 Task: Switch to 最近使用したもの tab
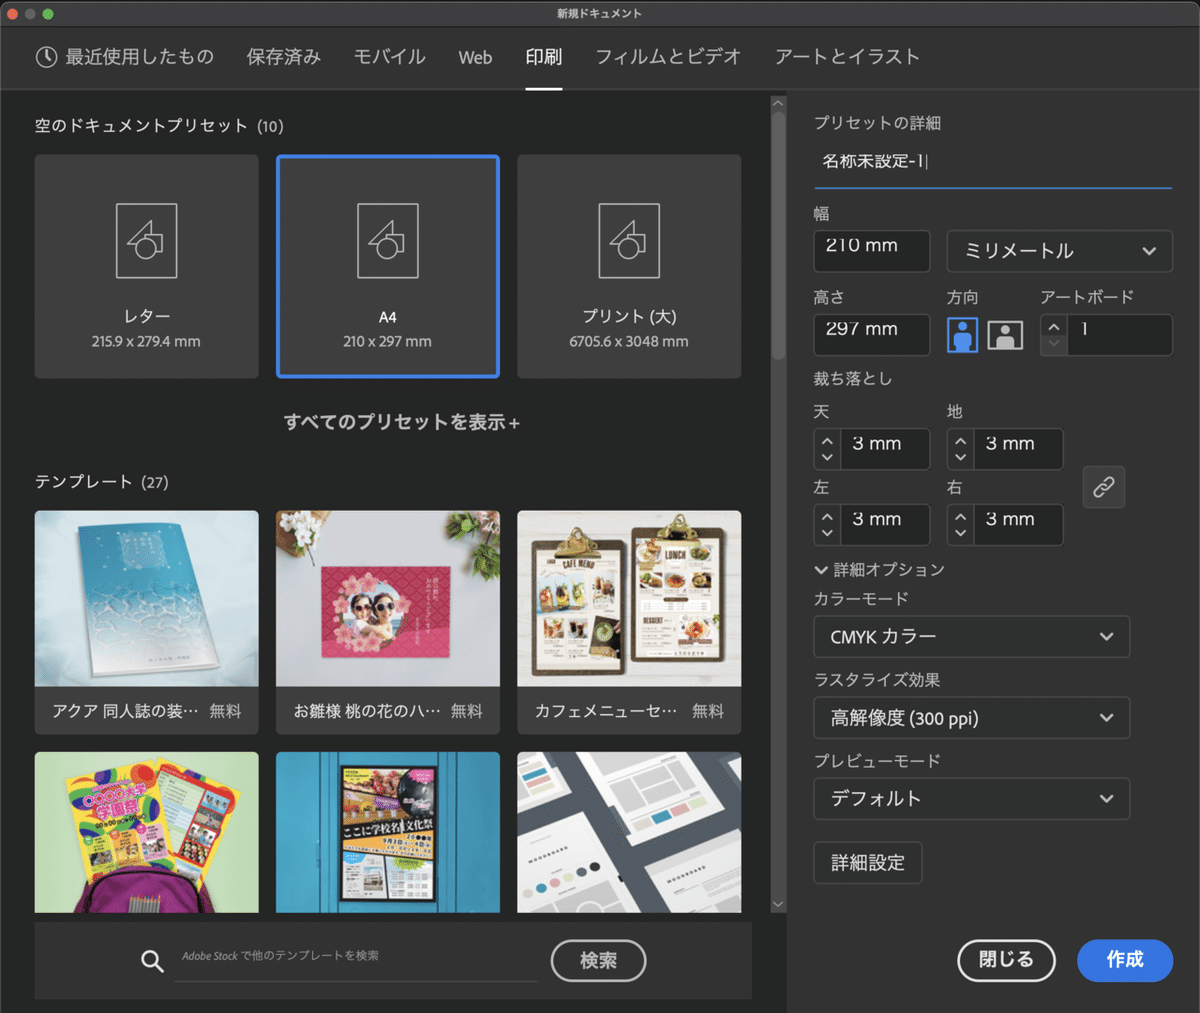[x=125, y=57]
